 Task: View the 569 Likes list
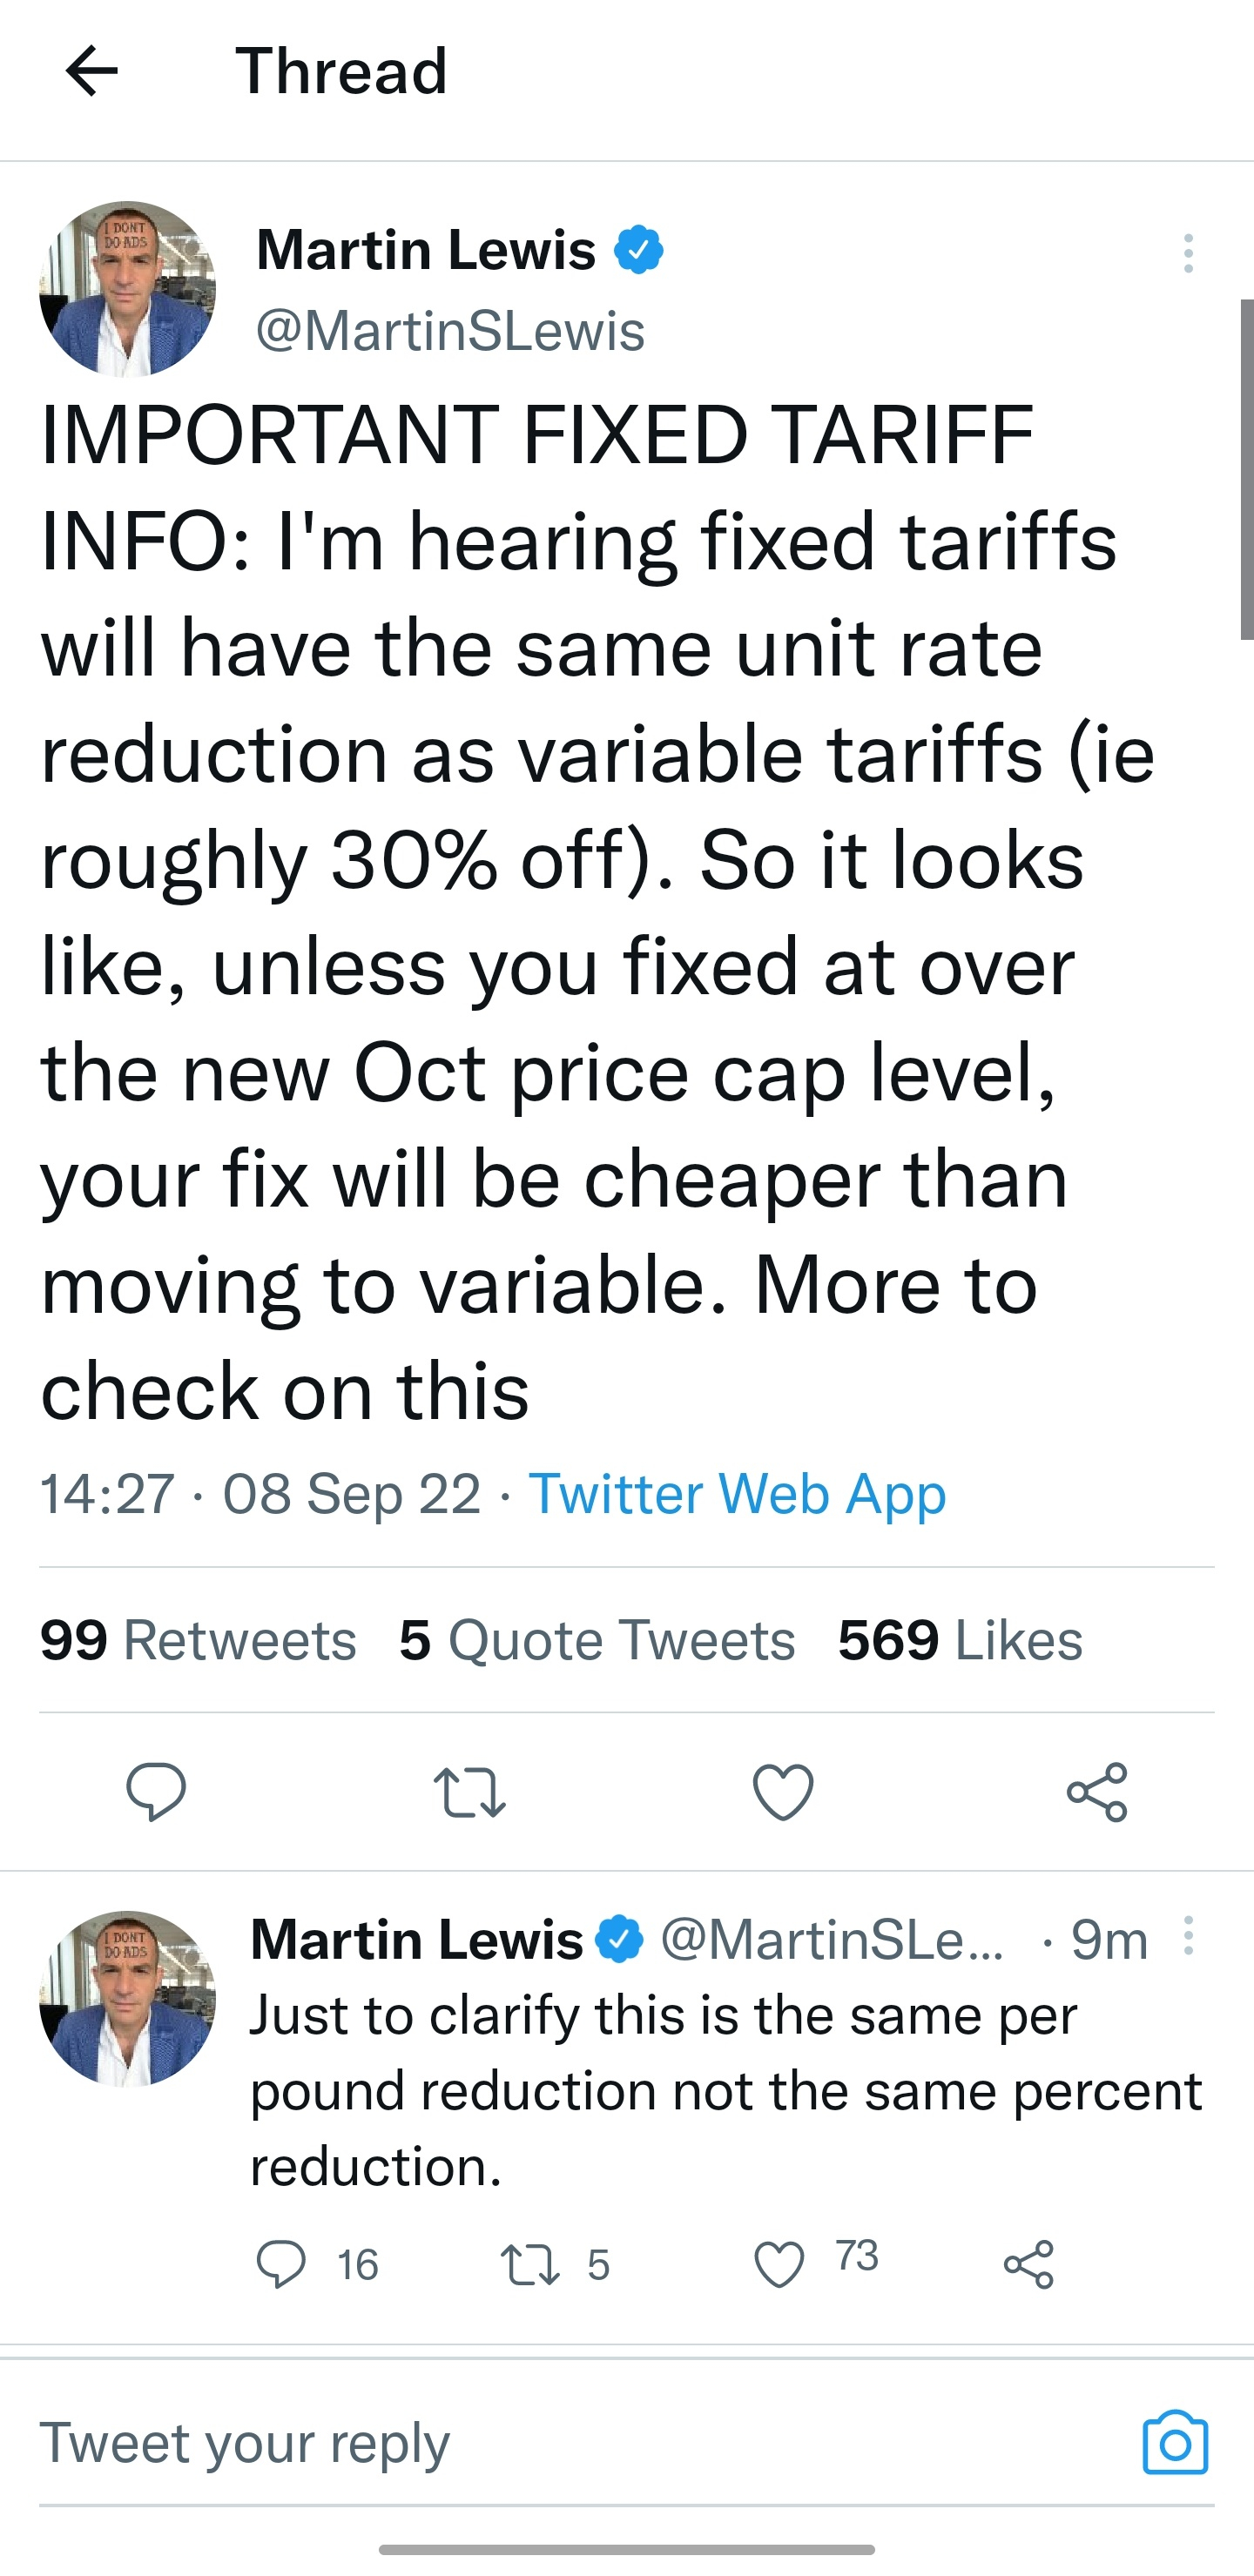pos(960,1640)
